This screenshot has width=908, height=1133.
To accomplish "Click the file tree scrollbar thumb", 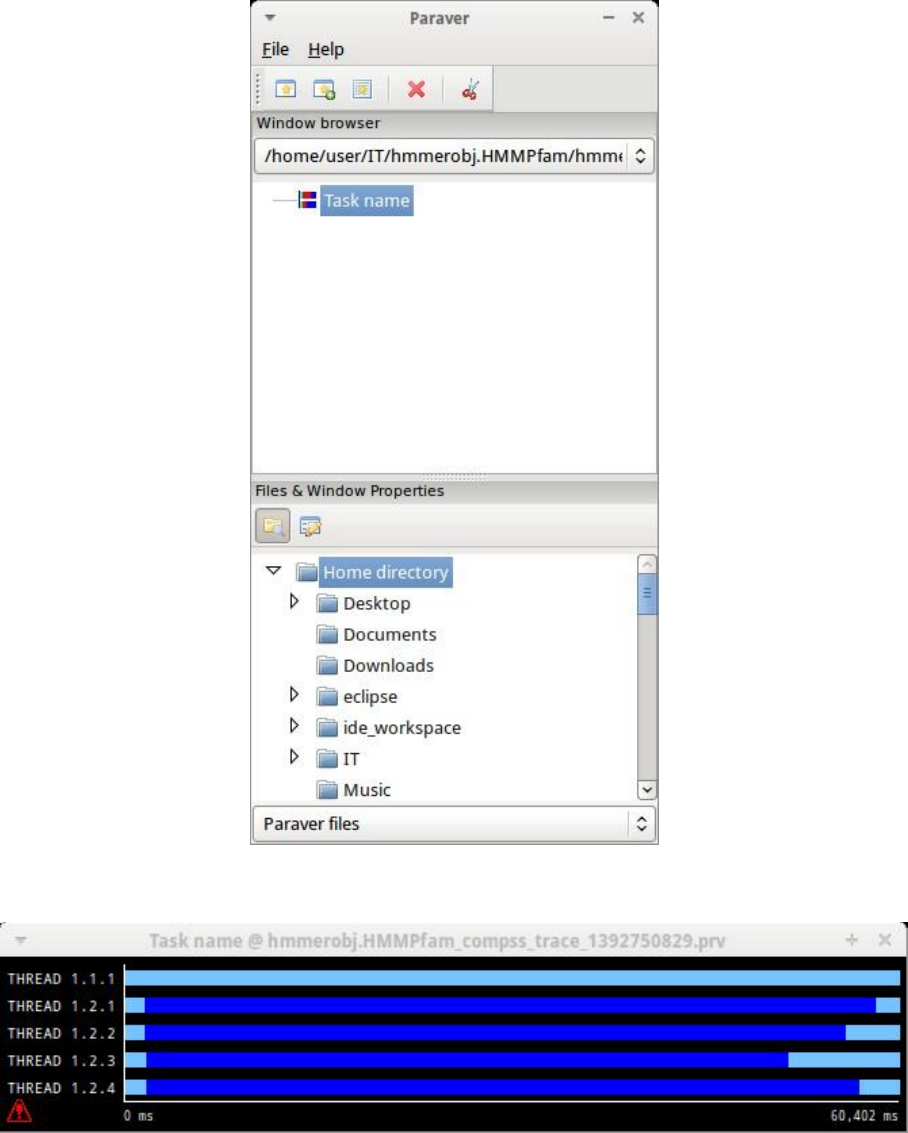I will pos(647,593).
